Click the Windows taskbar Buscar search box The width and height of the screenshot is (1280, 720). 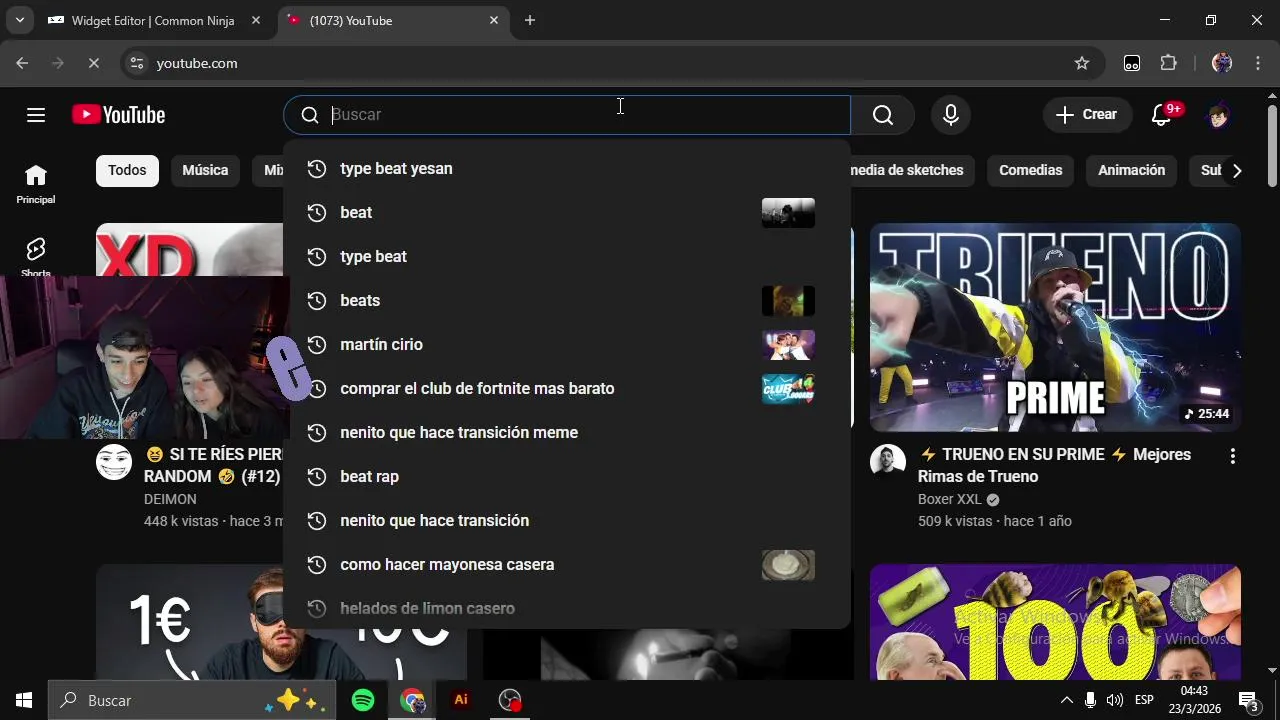[192, 700]
